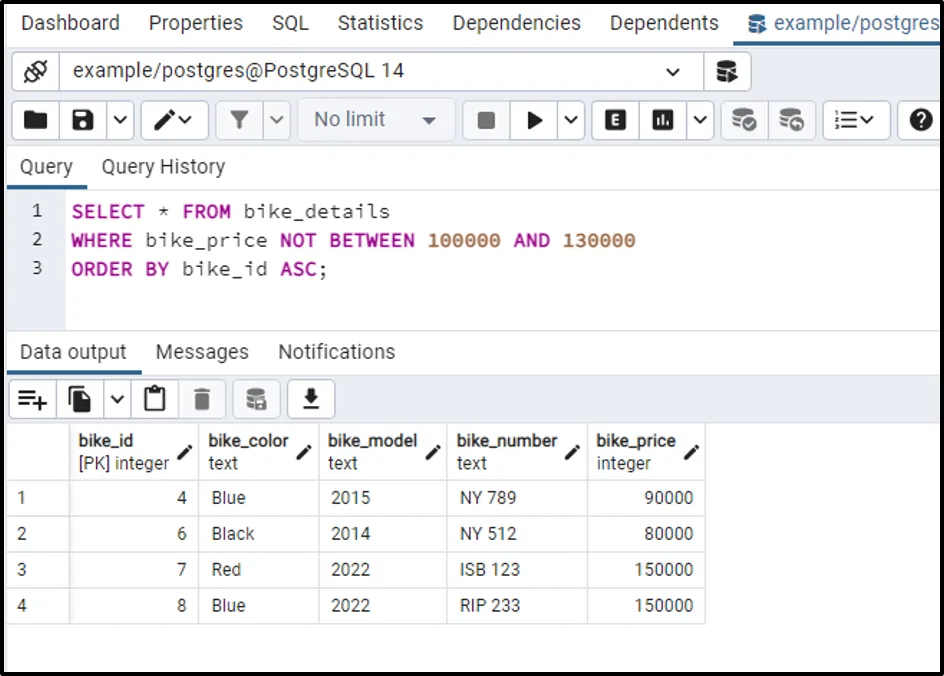Click the Explain Analyze chart icon
The height and width of the screenshot is (676, 944).
tap(662, 120)
